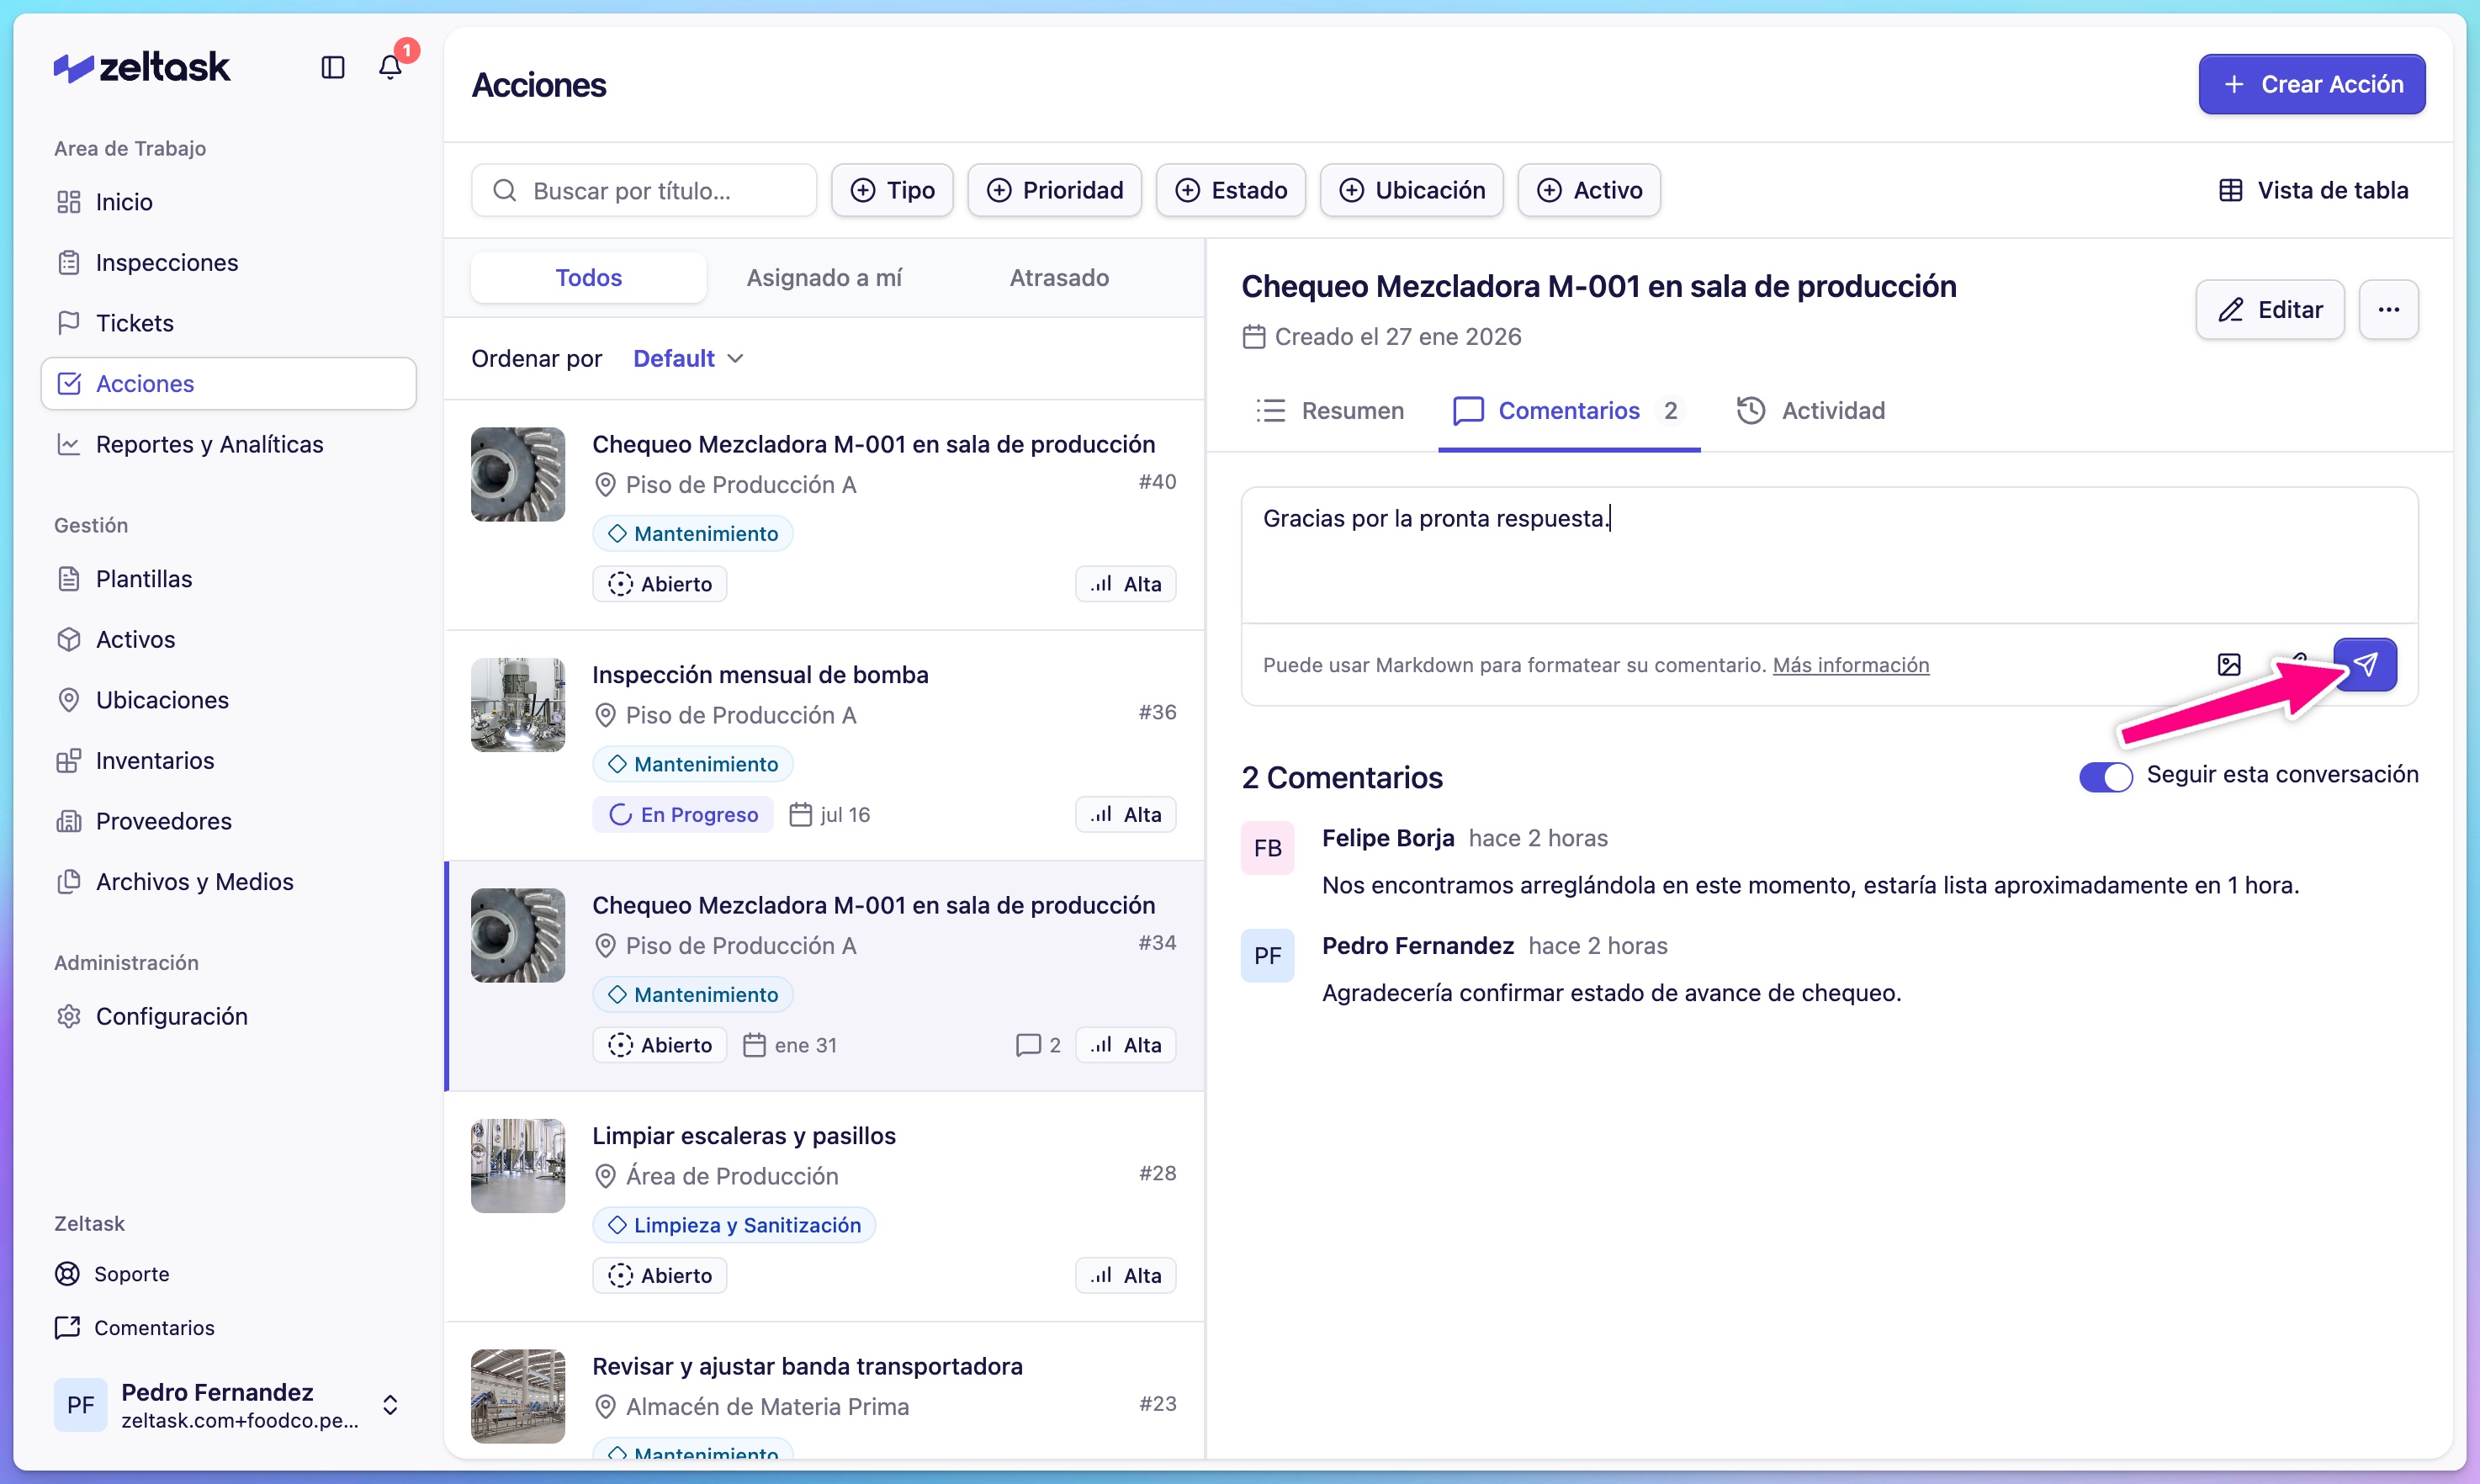Screen dimensions: 2480x1484
Task: Open Comentarios feedback link in sidebar bottom
Action: 135,1327
